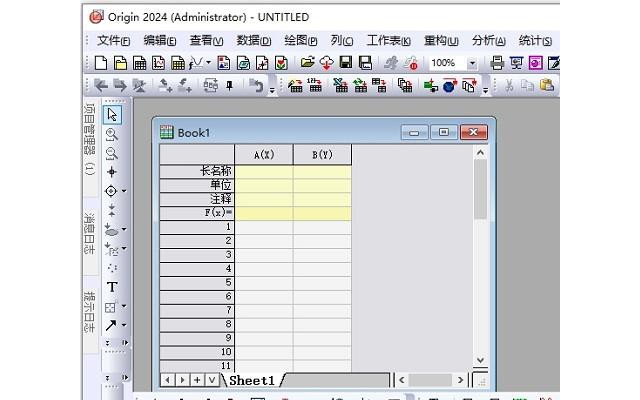This screenshot has height=400, width=640.
Task: Open a project with the folder icon
Action: click(307, 62)
